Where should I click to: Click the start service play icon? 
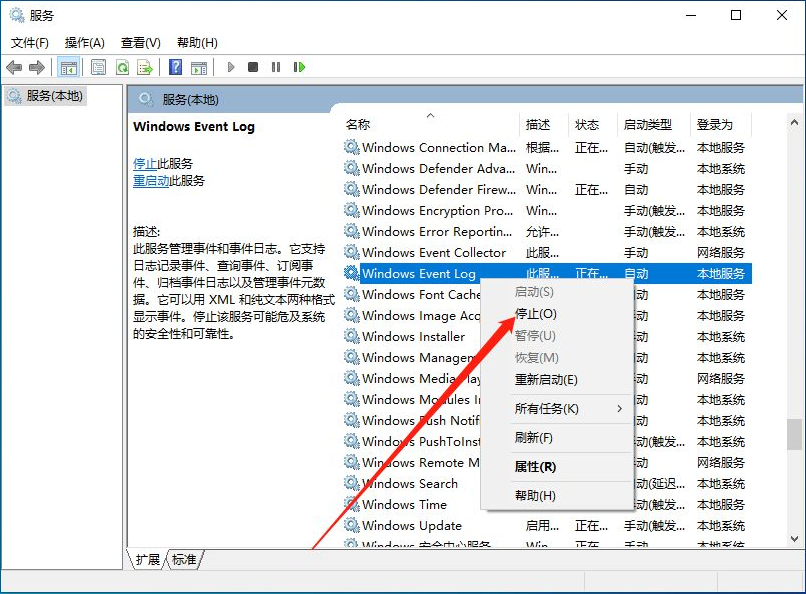coord(230,67)
